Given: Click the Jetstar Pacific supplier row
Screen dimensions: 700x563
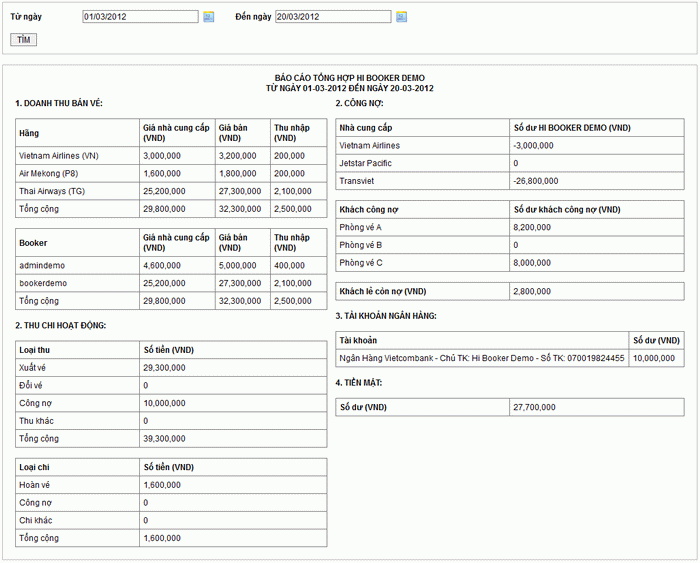Looking at the screenshot, I should click(x=510, y=163).
